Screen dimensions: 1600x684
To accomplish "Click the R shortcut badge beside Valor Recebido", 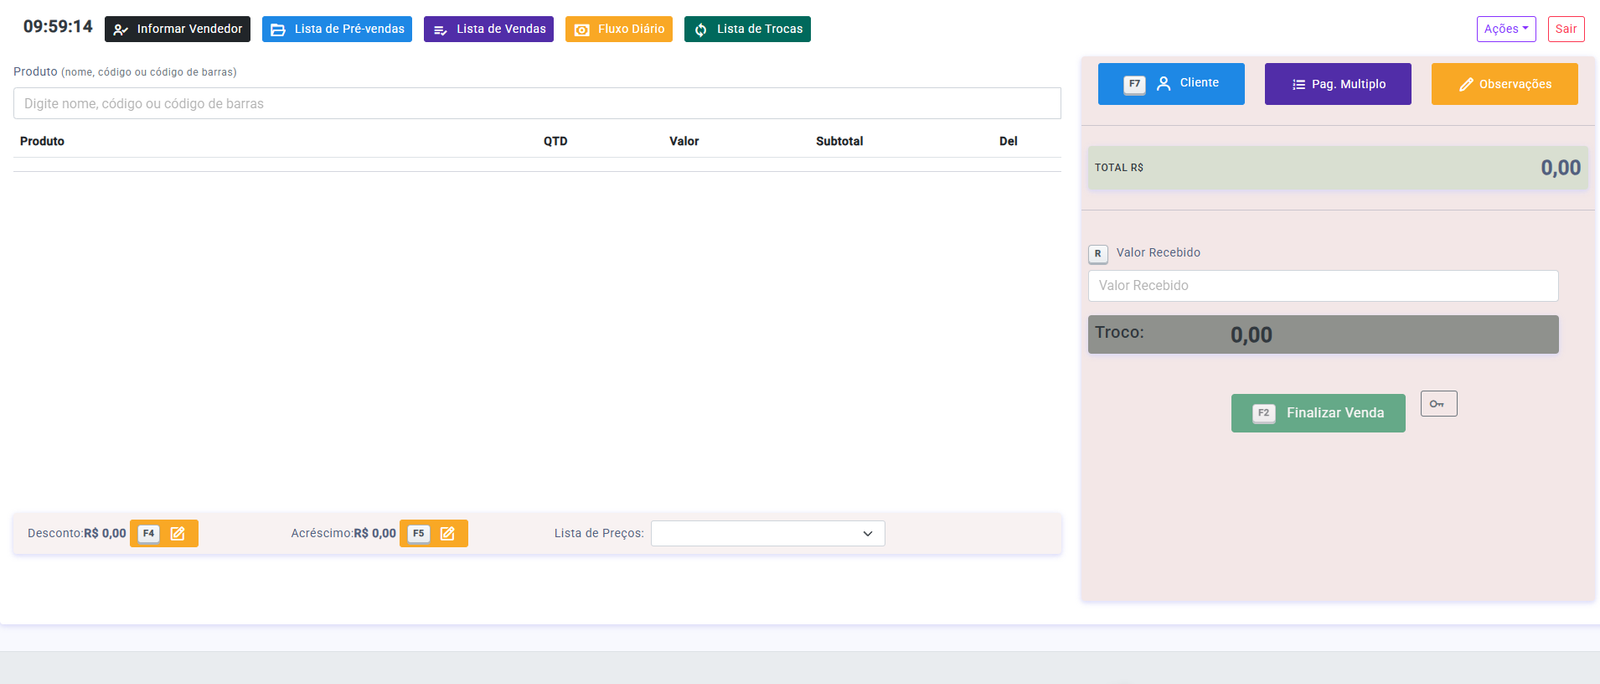I will pyautogui.click(x=1098, y=254).
